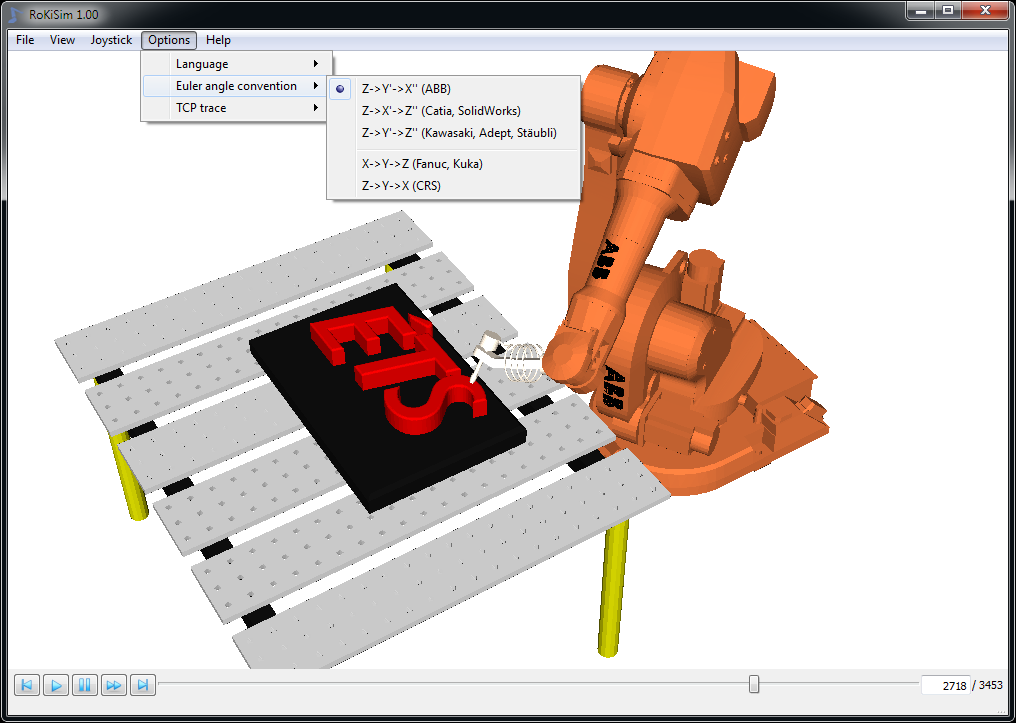Minimize the RoKiSim window
The image size is (1016, 723).
pyautogui.click(x=920, y=10)
